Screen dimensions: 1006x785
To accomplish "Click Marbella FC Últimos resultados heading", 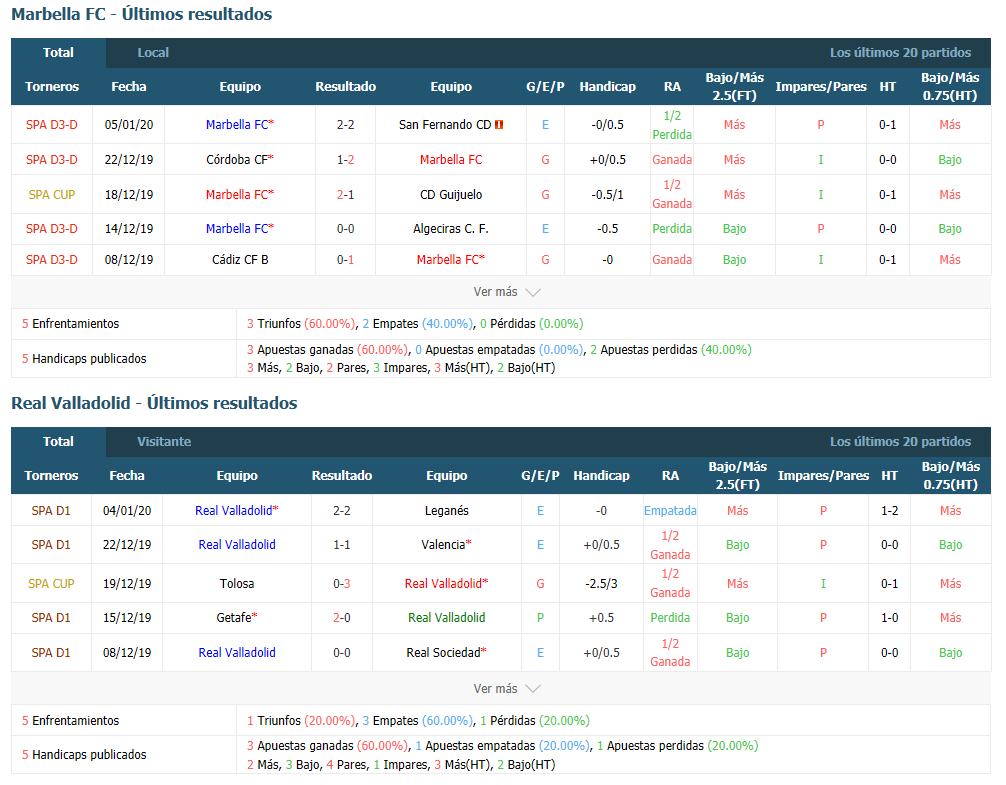I will point(142,14).
